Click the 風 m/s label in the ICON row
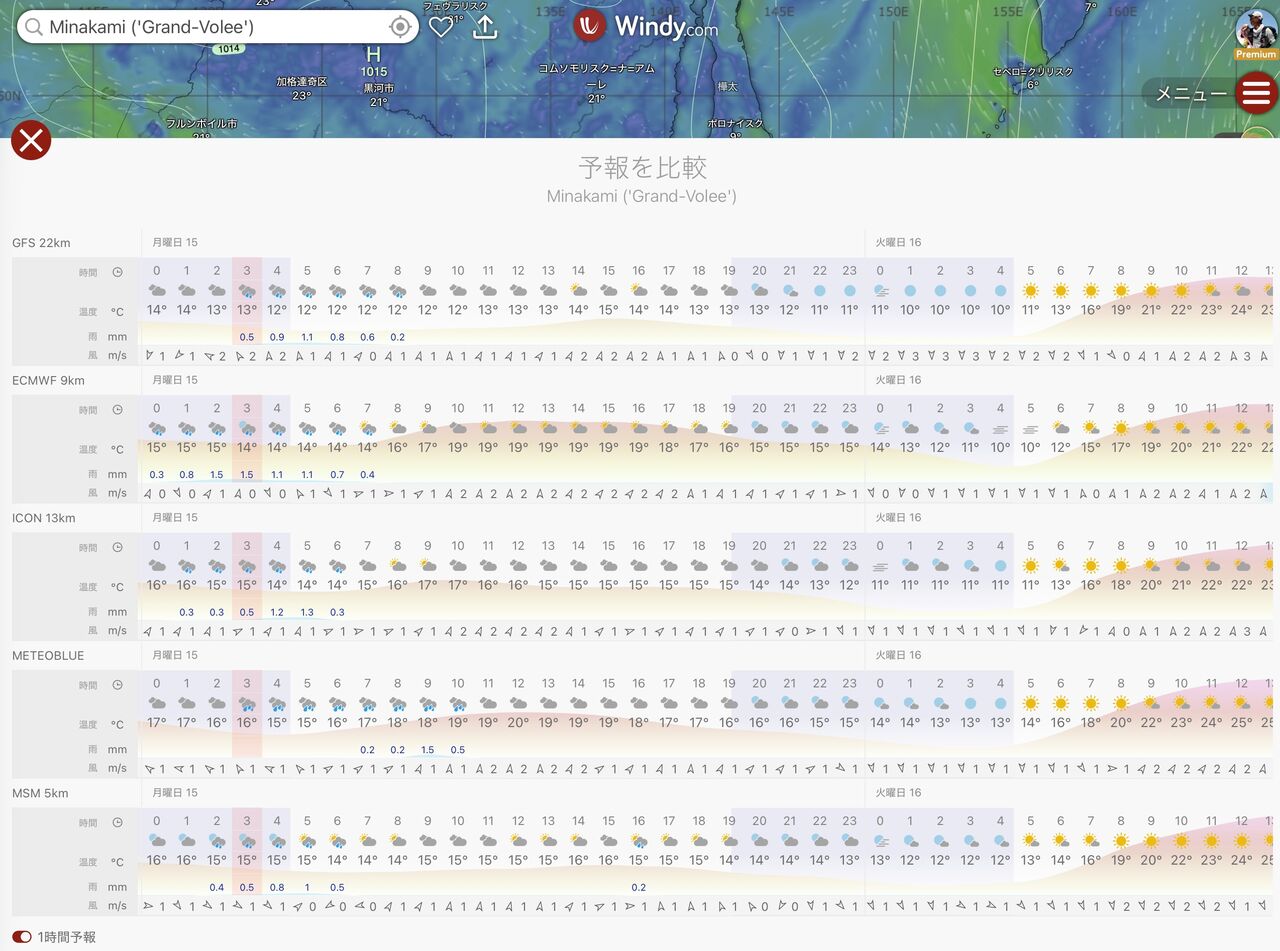This screenshot has width=1280, height=951. [x=107, y=631]
